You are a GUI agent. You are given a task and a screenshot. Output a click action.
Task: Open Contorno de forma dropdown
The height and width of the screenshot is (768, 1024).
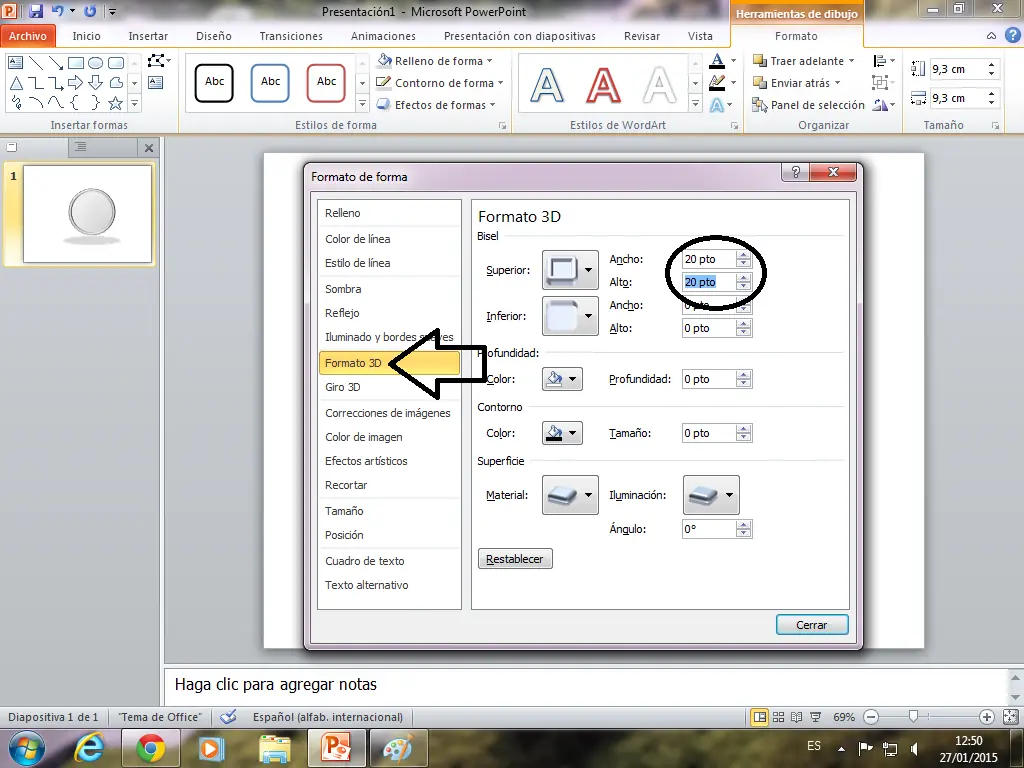(440, 83)
